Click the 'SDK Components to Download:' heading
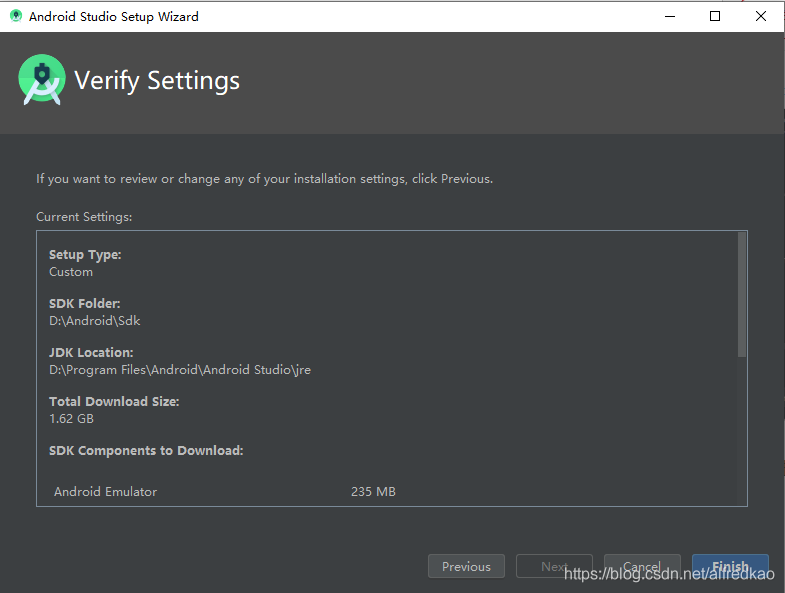785x593 pixels. click(146, 451)
